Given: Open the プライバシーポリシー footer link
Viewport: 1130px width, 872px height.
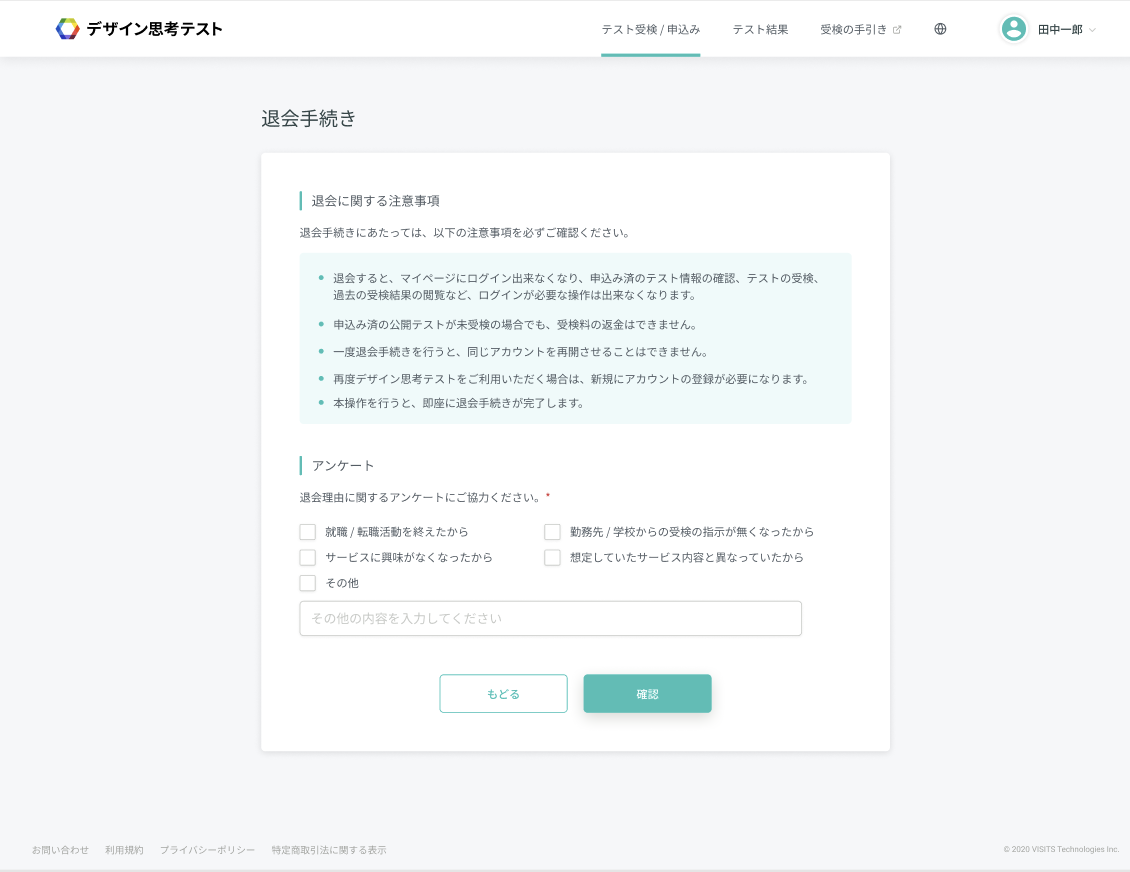Looking at the screenshot, I should [207, 850].
